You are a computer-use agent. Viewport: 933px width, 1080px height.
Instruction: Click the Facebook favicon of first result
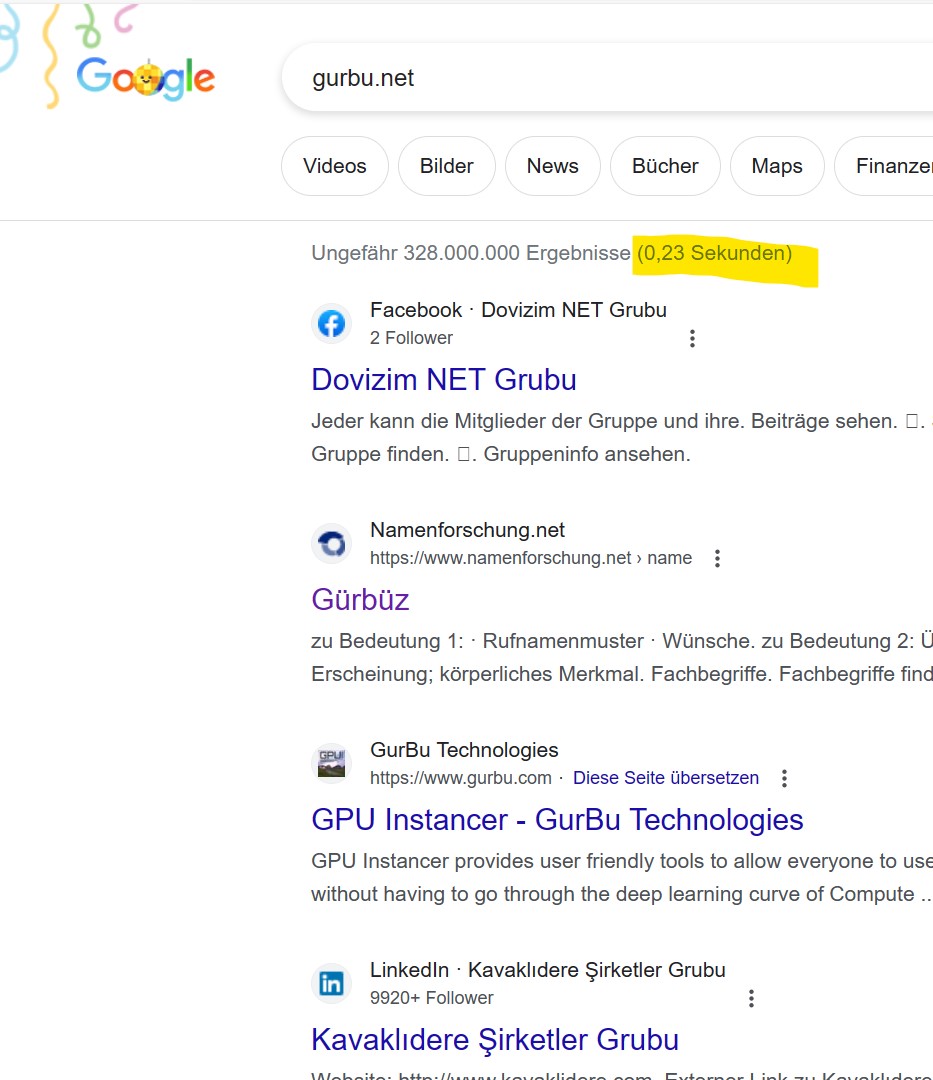[x=331, y=323]
